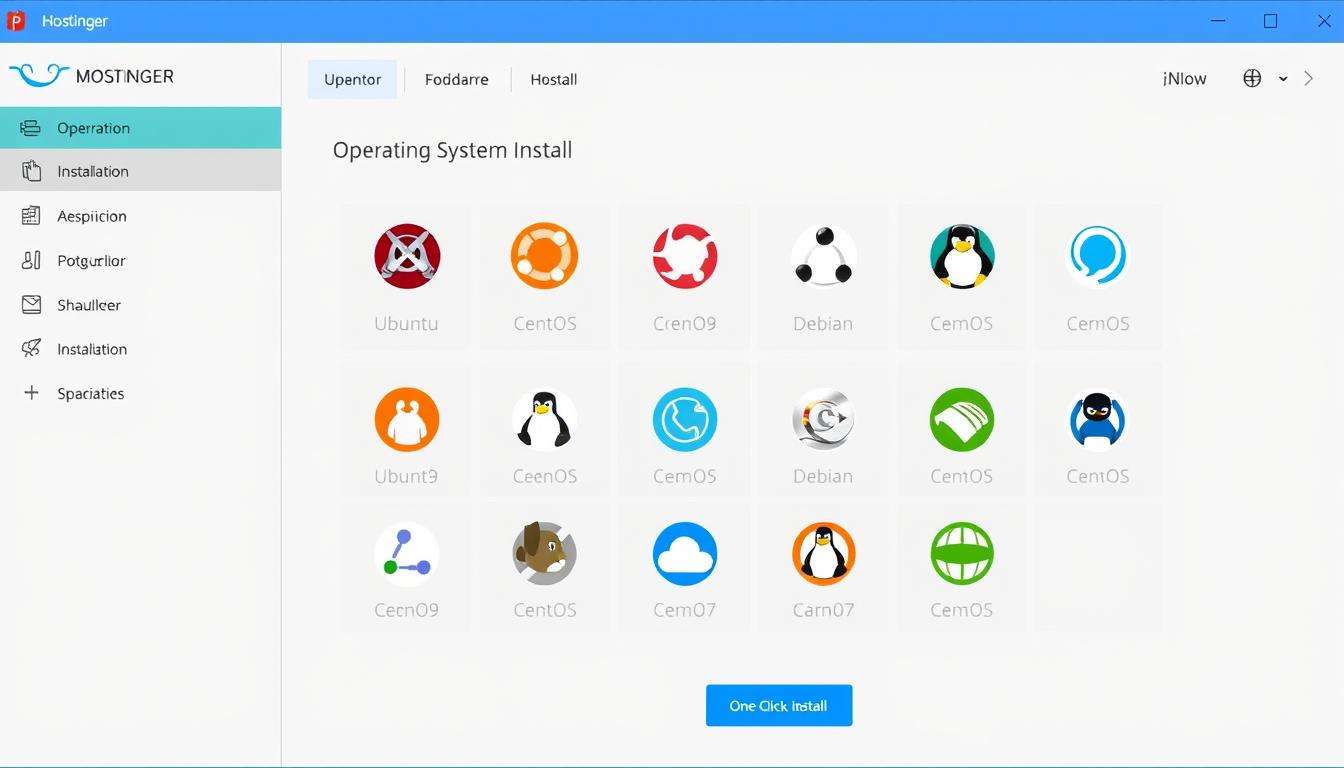Pick the three-node graph Cecn09 icon
Image resolution: width=1344 pixels, height=768 pixels.
(x=407, y=554)
